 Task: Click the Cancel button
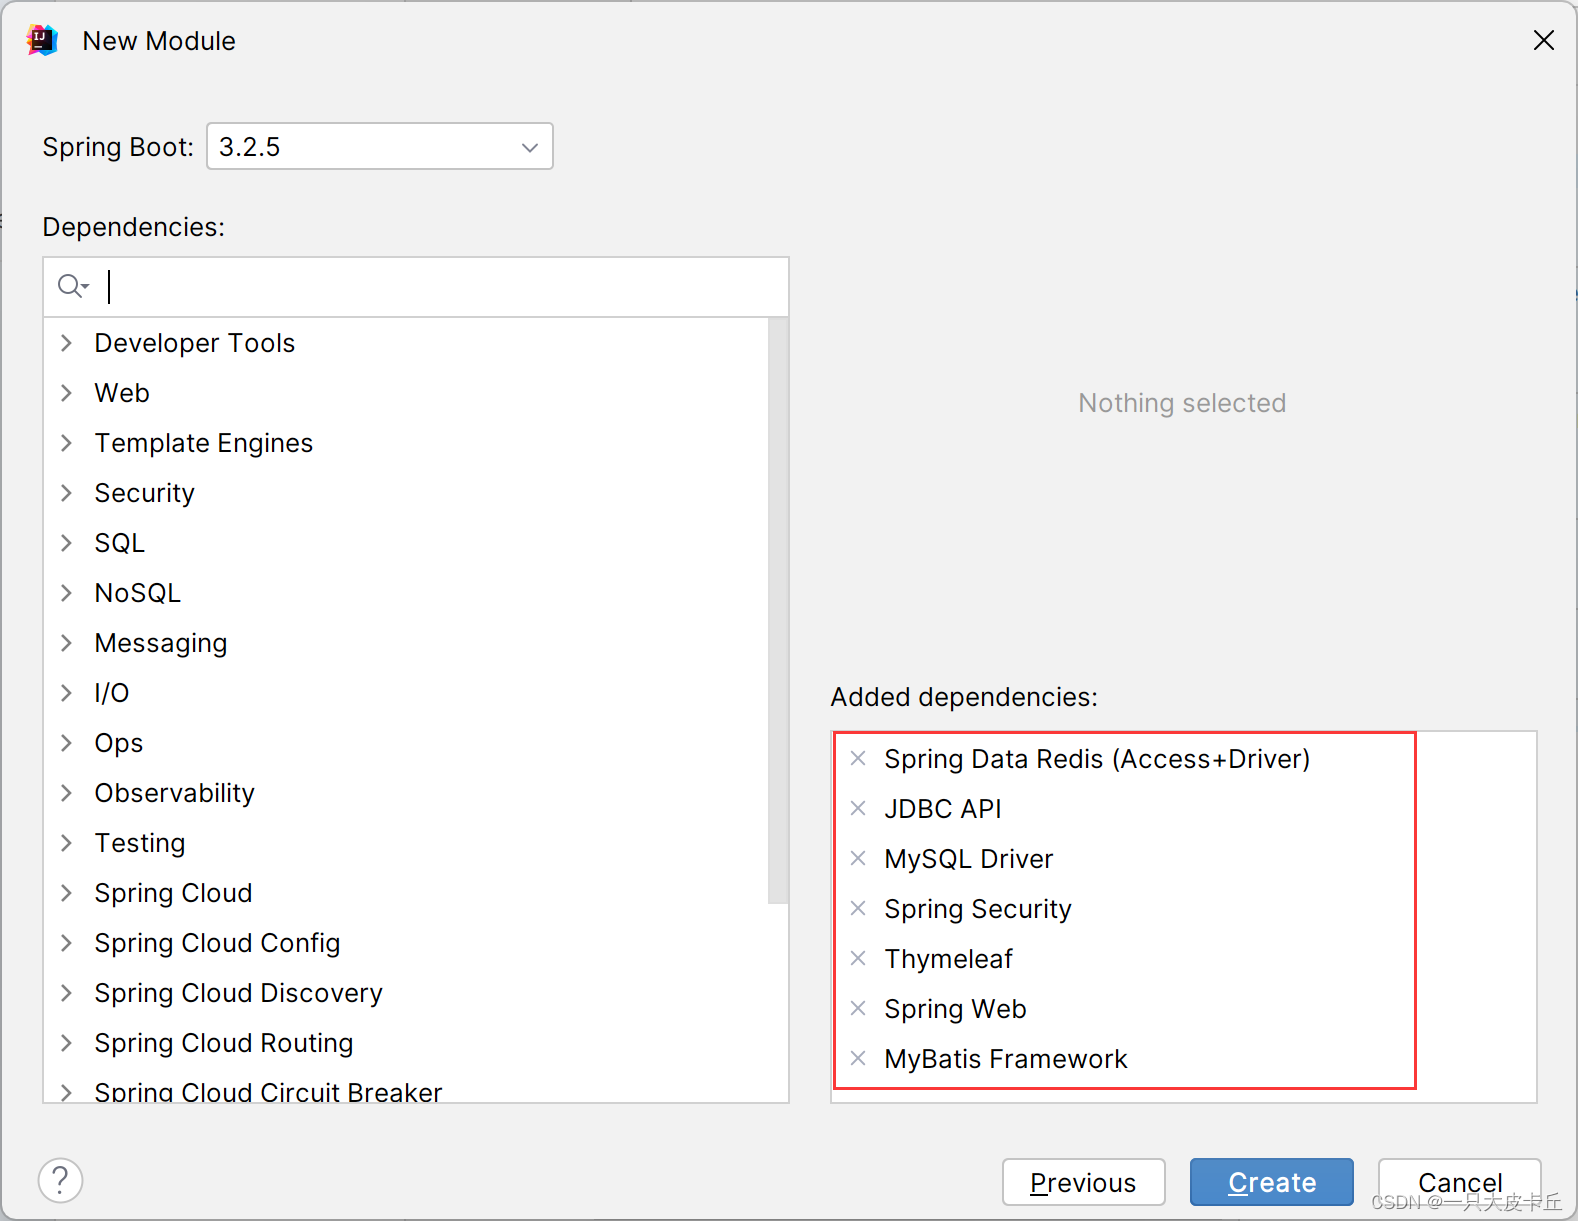pyautogui.click(x=1459, y=1182)
